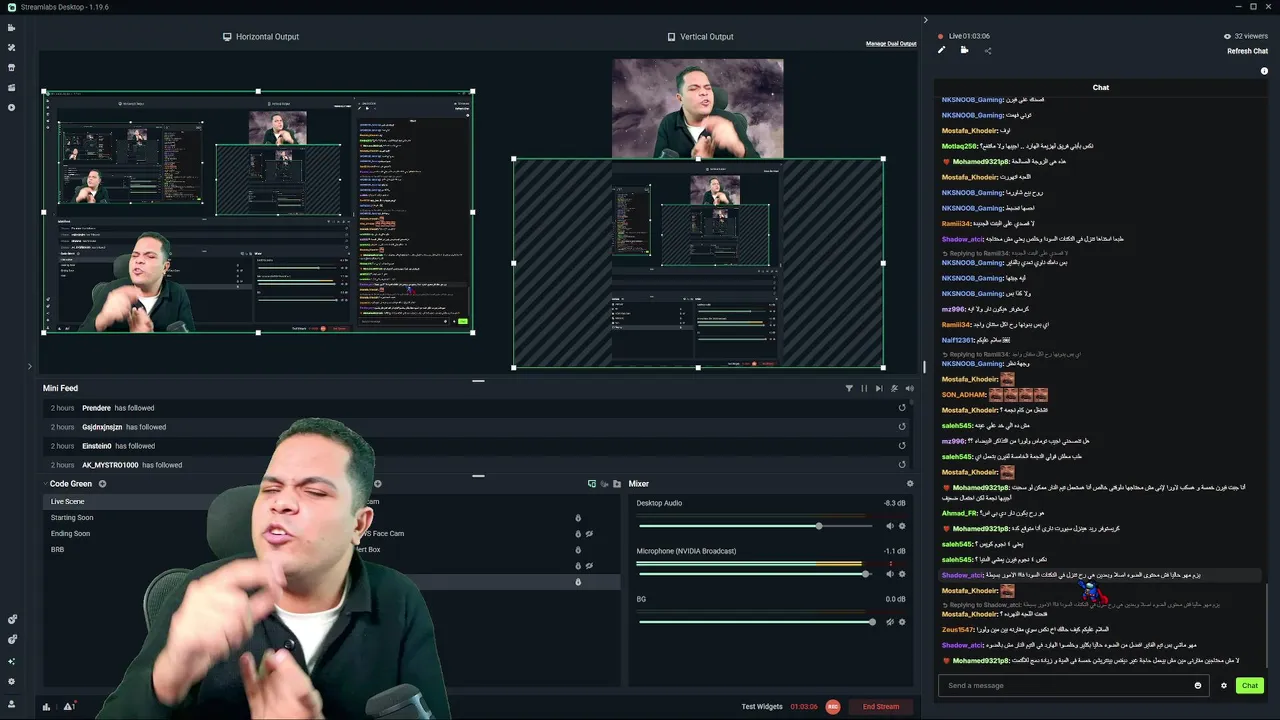The image size is (1280, 720).
Task: Replay the Einstein0 has followed alert
Action: tap(902, 446)
